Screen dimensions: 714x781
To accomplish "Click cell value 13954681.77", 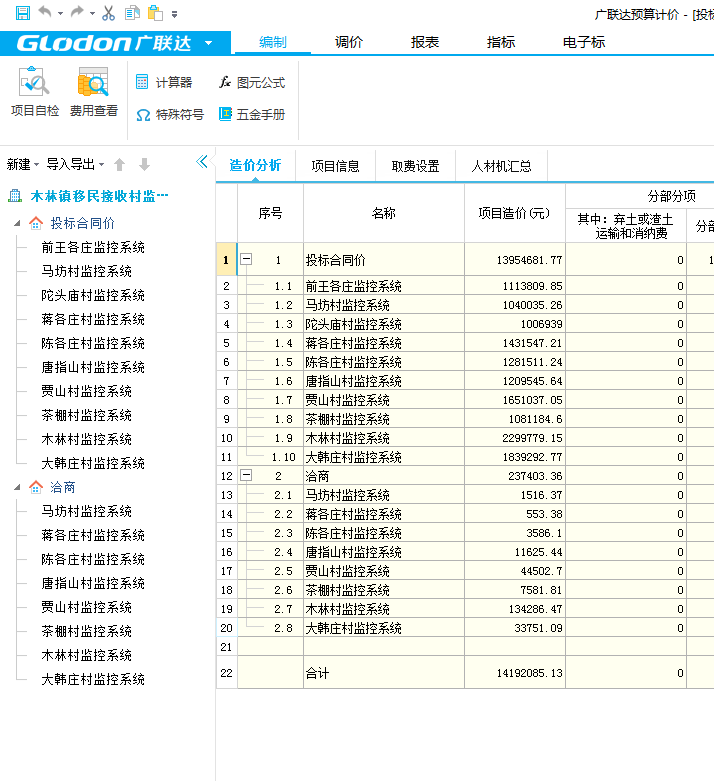I will [515, 260].
